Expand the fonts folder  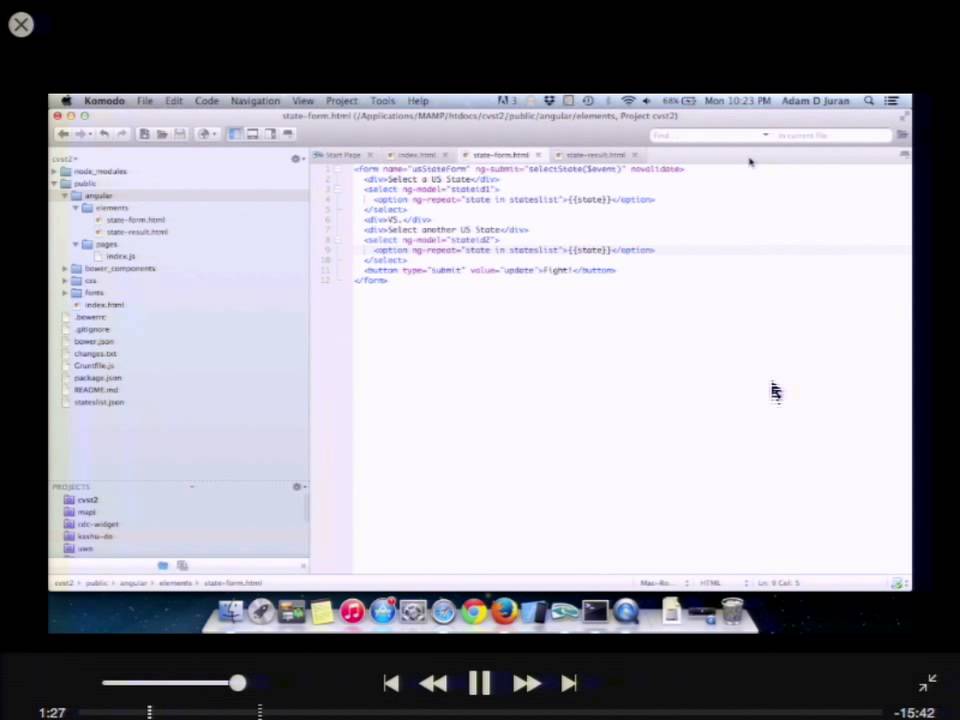65,293
